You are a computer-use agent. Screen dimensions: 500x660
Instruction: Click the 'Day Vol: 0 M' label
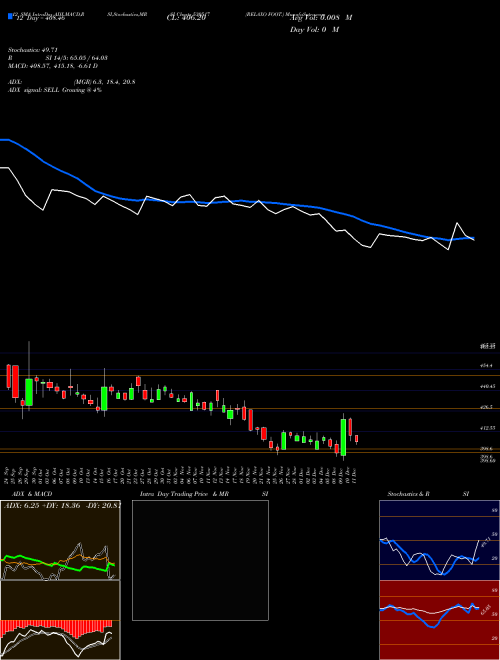coord(314,29)
